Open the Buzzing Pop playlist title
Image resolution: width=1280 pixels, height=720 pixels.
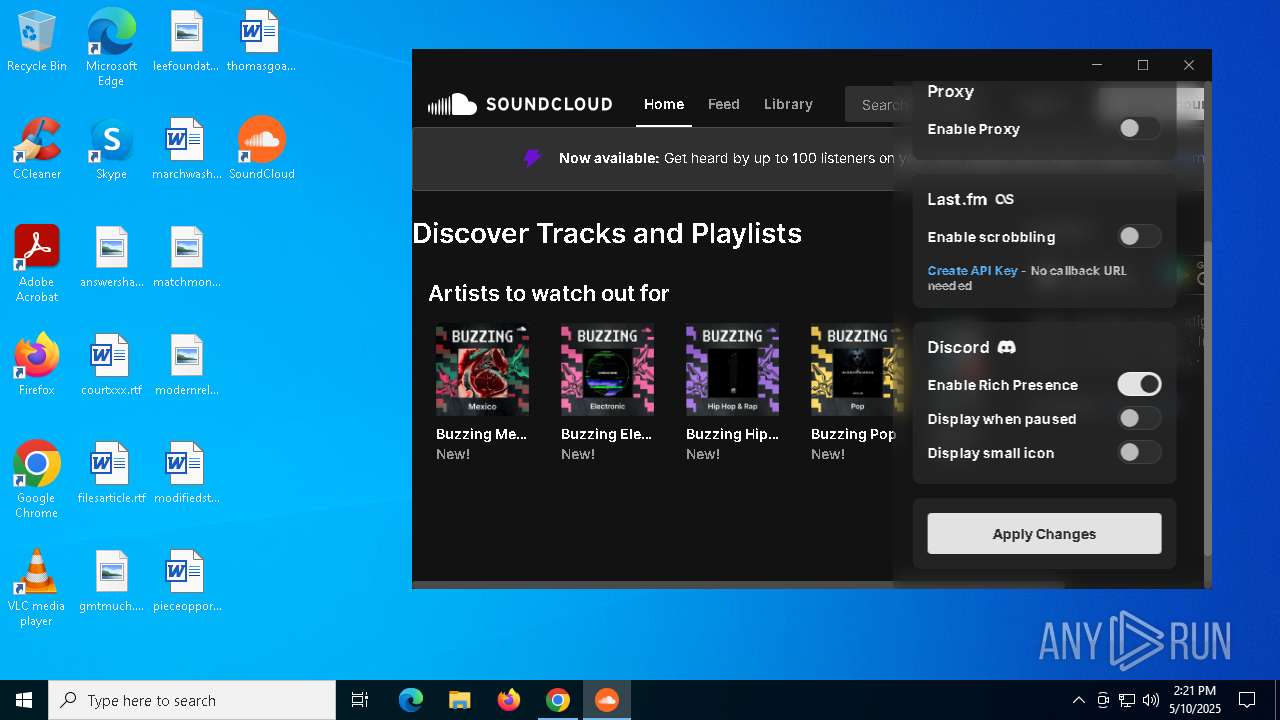(853, 434)
